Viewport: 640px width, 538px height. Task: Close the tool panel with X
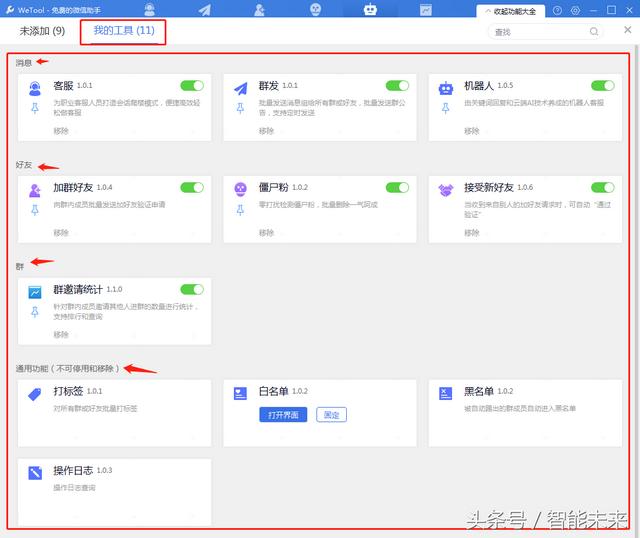pyautogui.click(x=628, y=30)
